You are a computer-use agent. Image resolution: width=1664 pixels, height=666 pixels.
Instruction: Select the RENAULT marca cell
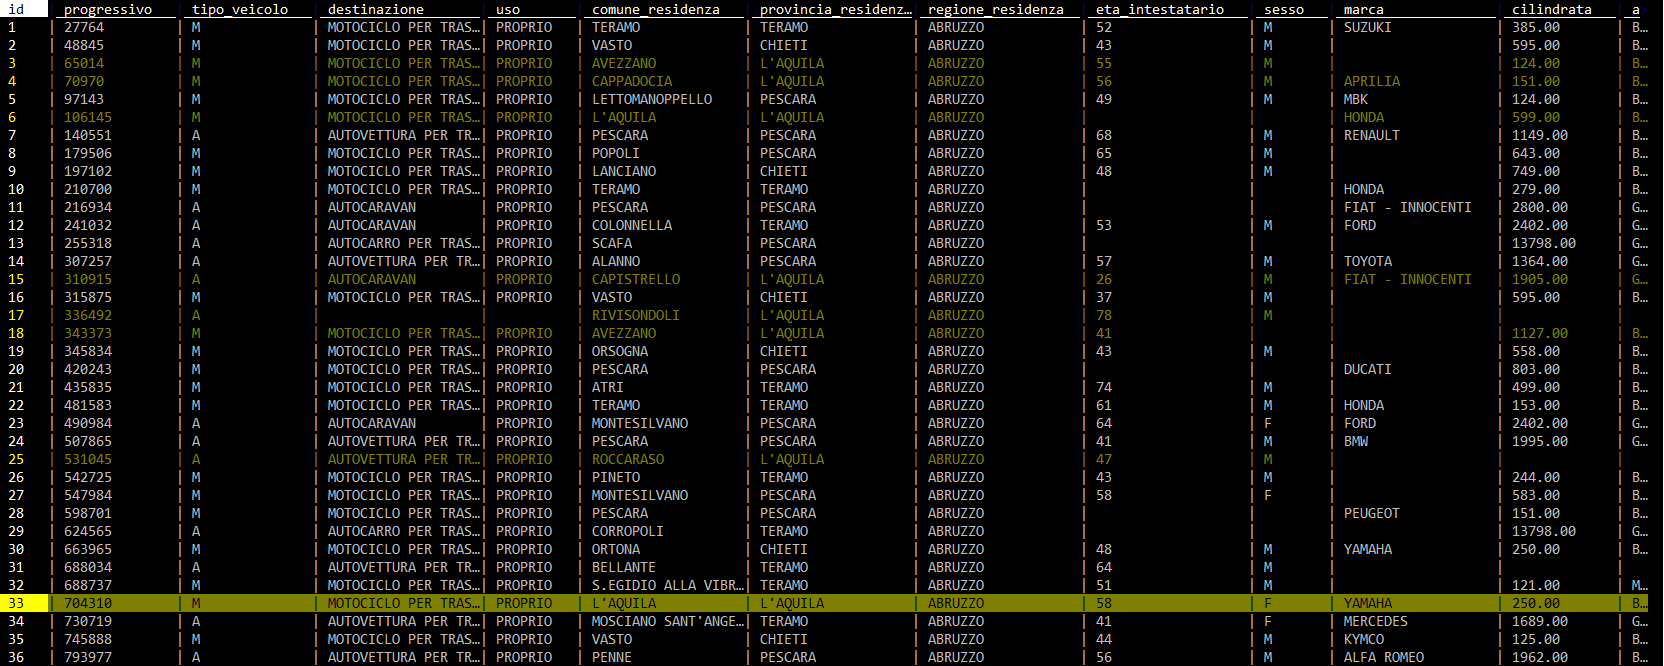click(1372, 135)
